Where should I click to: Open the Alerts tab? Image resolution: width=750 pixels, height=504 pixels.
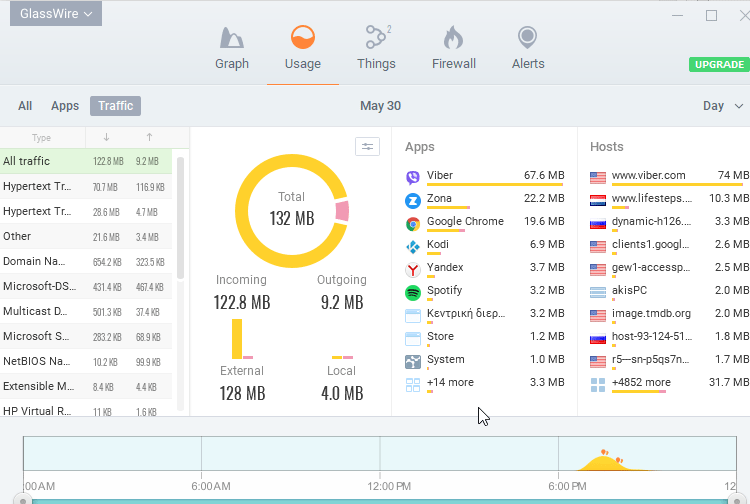click(x=528, y=48)
